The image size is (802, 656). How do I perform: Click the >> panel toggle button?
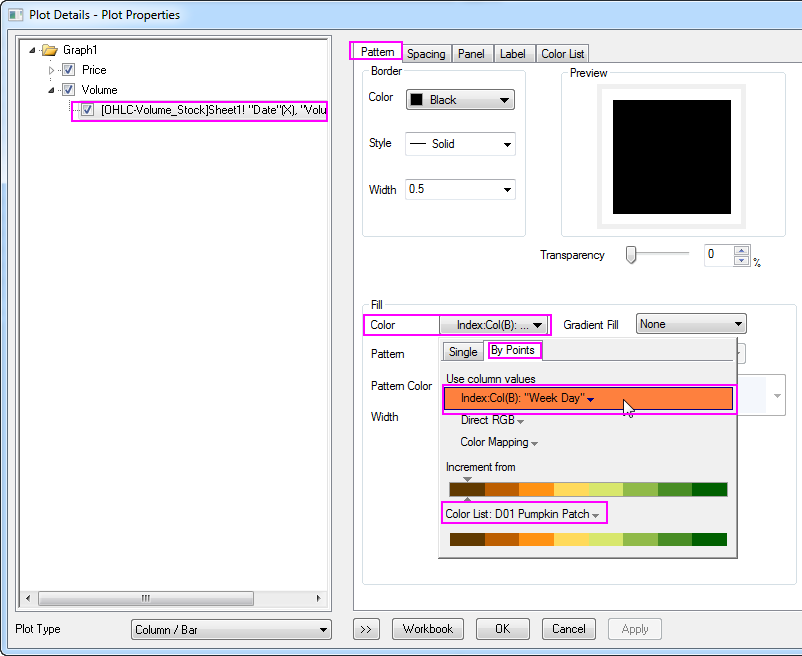(366, 629)
